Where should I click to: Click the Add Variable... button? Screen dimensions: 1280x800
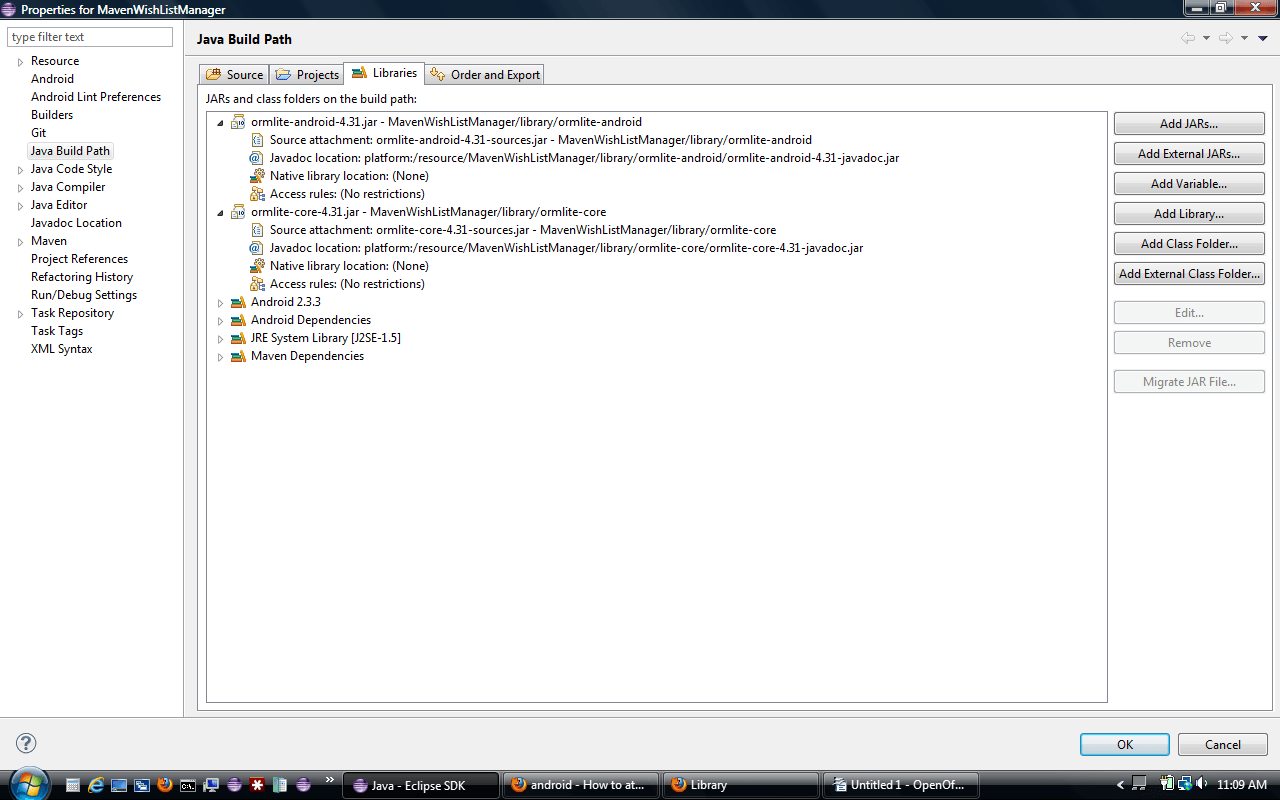[x=1189, y=184]
